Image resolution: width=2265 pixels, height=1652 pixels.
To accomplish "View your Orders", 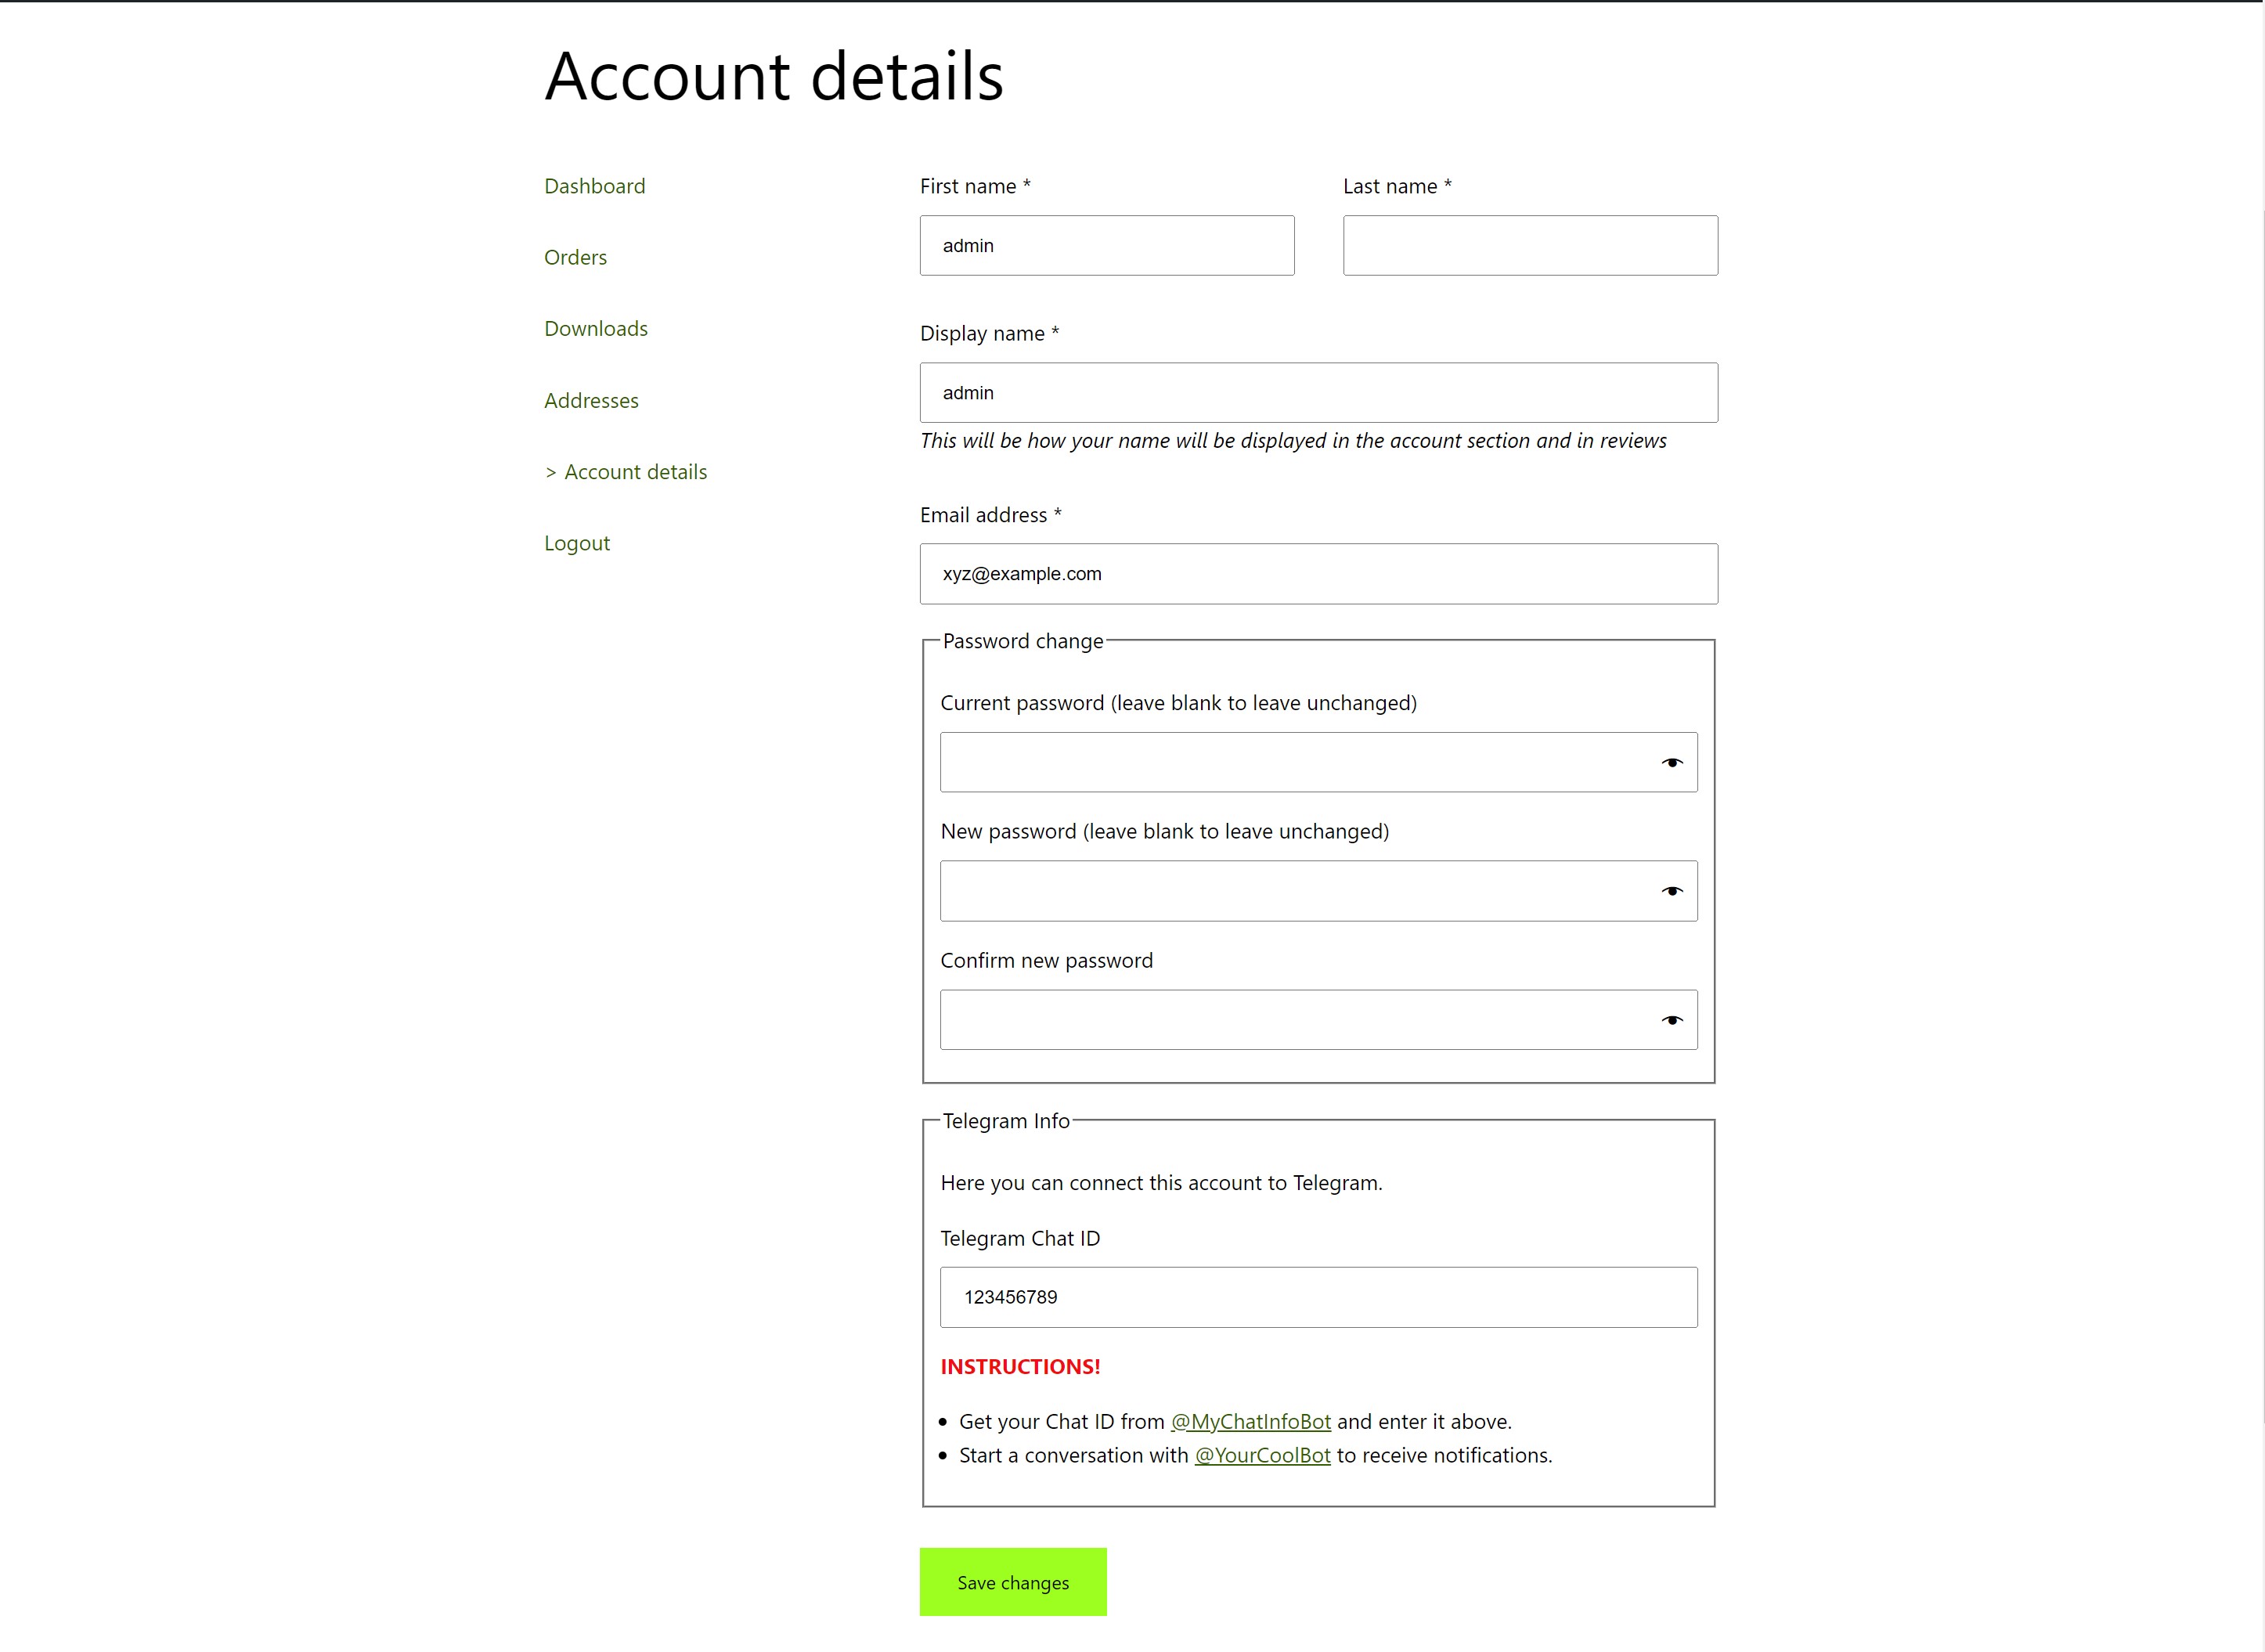I will click(x=575, y=257).
